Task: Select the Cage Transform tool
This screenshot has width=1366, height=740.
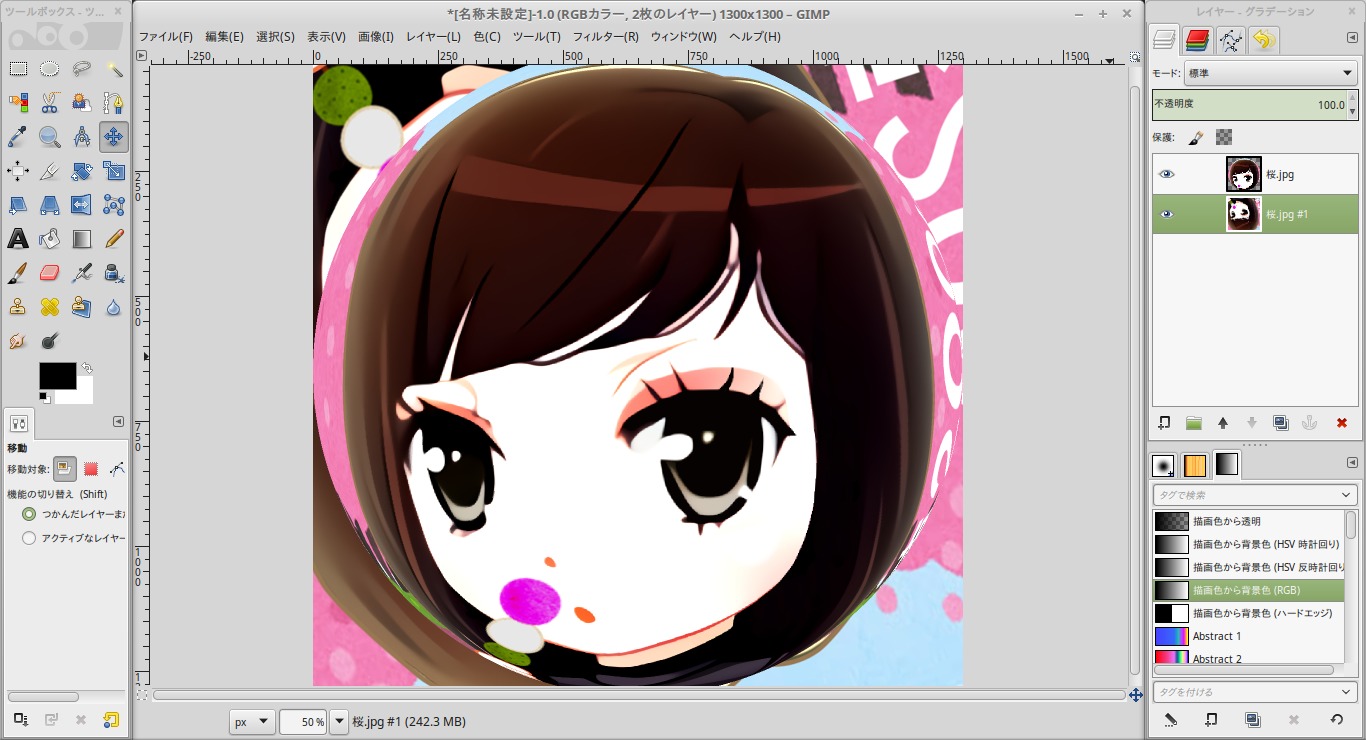Action: [x=114, y=205]
